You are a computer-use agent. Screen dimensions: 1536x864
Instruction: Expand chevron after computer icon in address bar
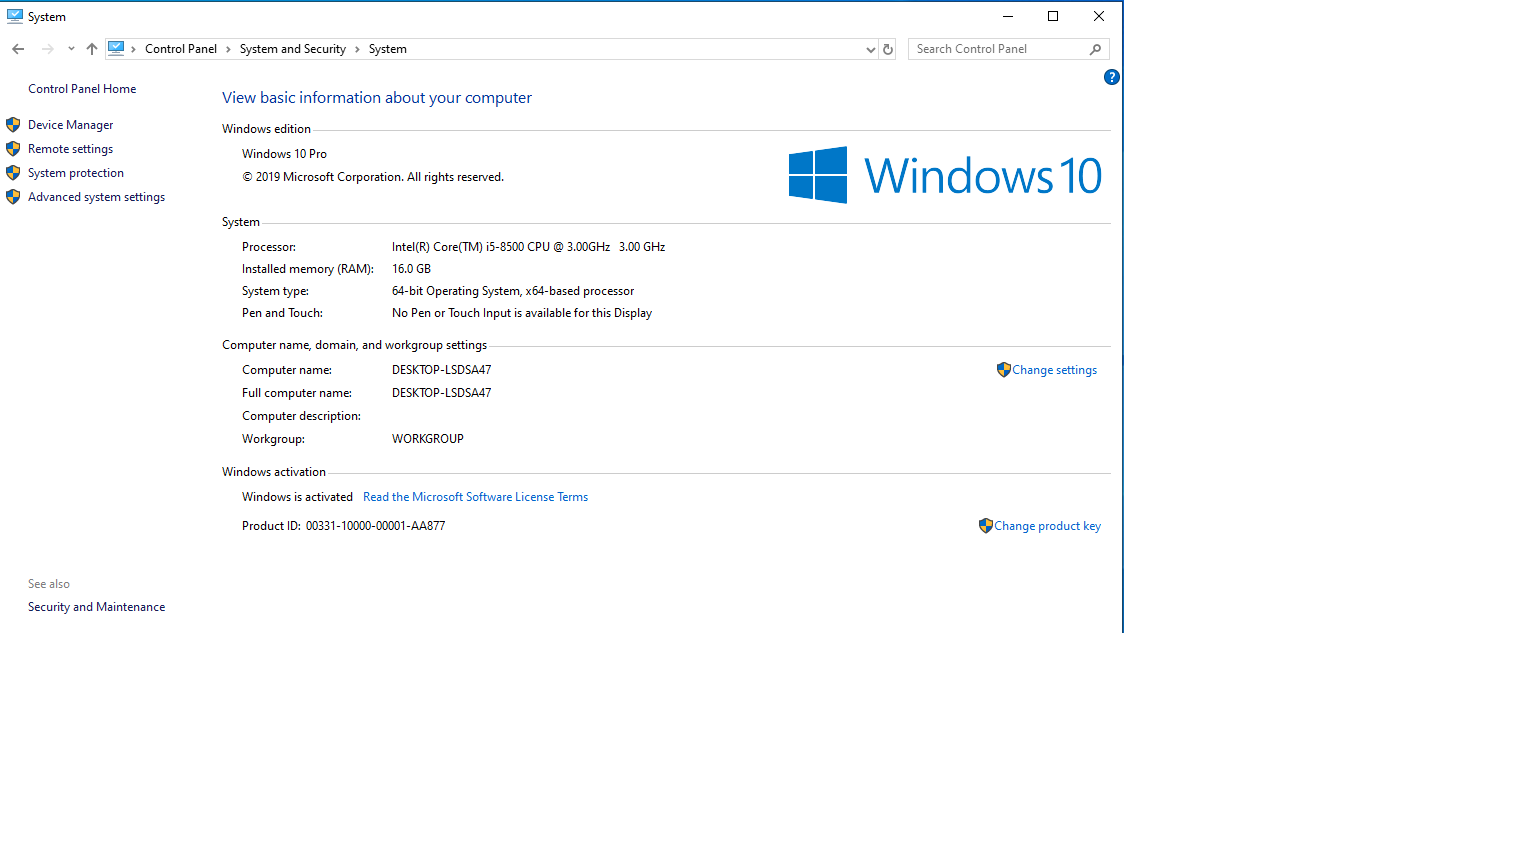pyautogui.click(x=133, y=49)
